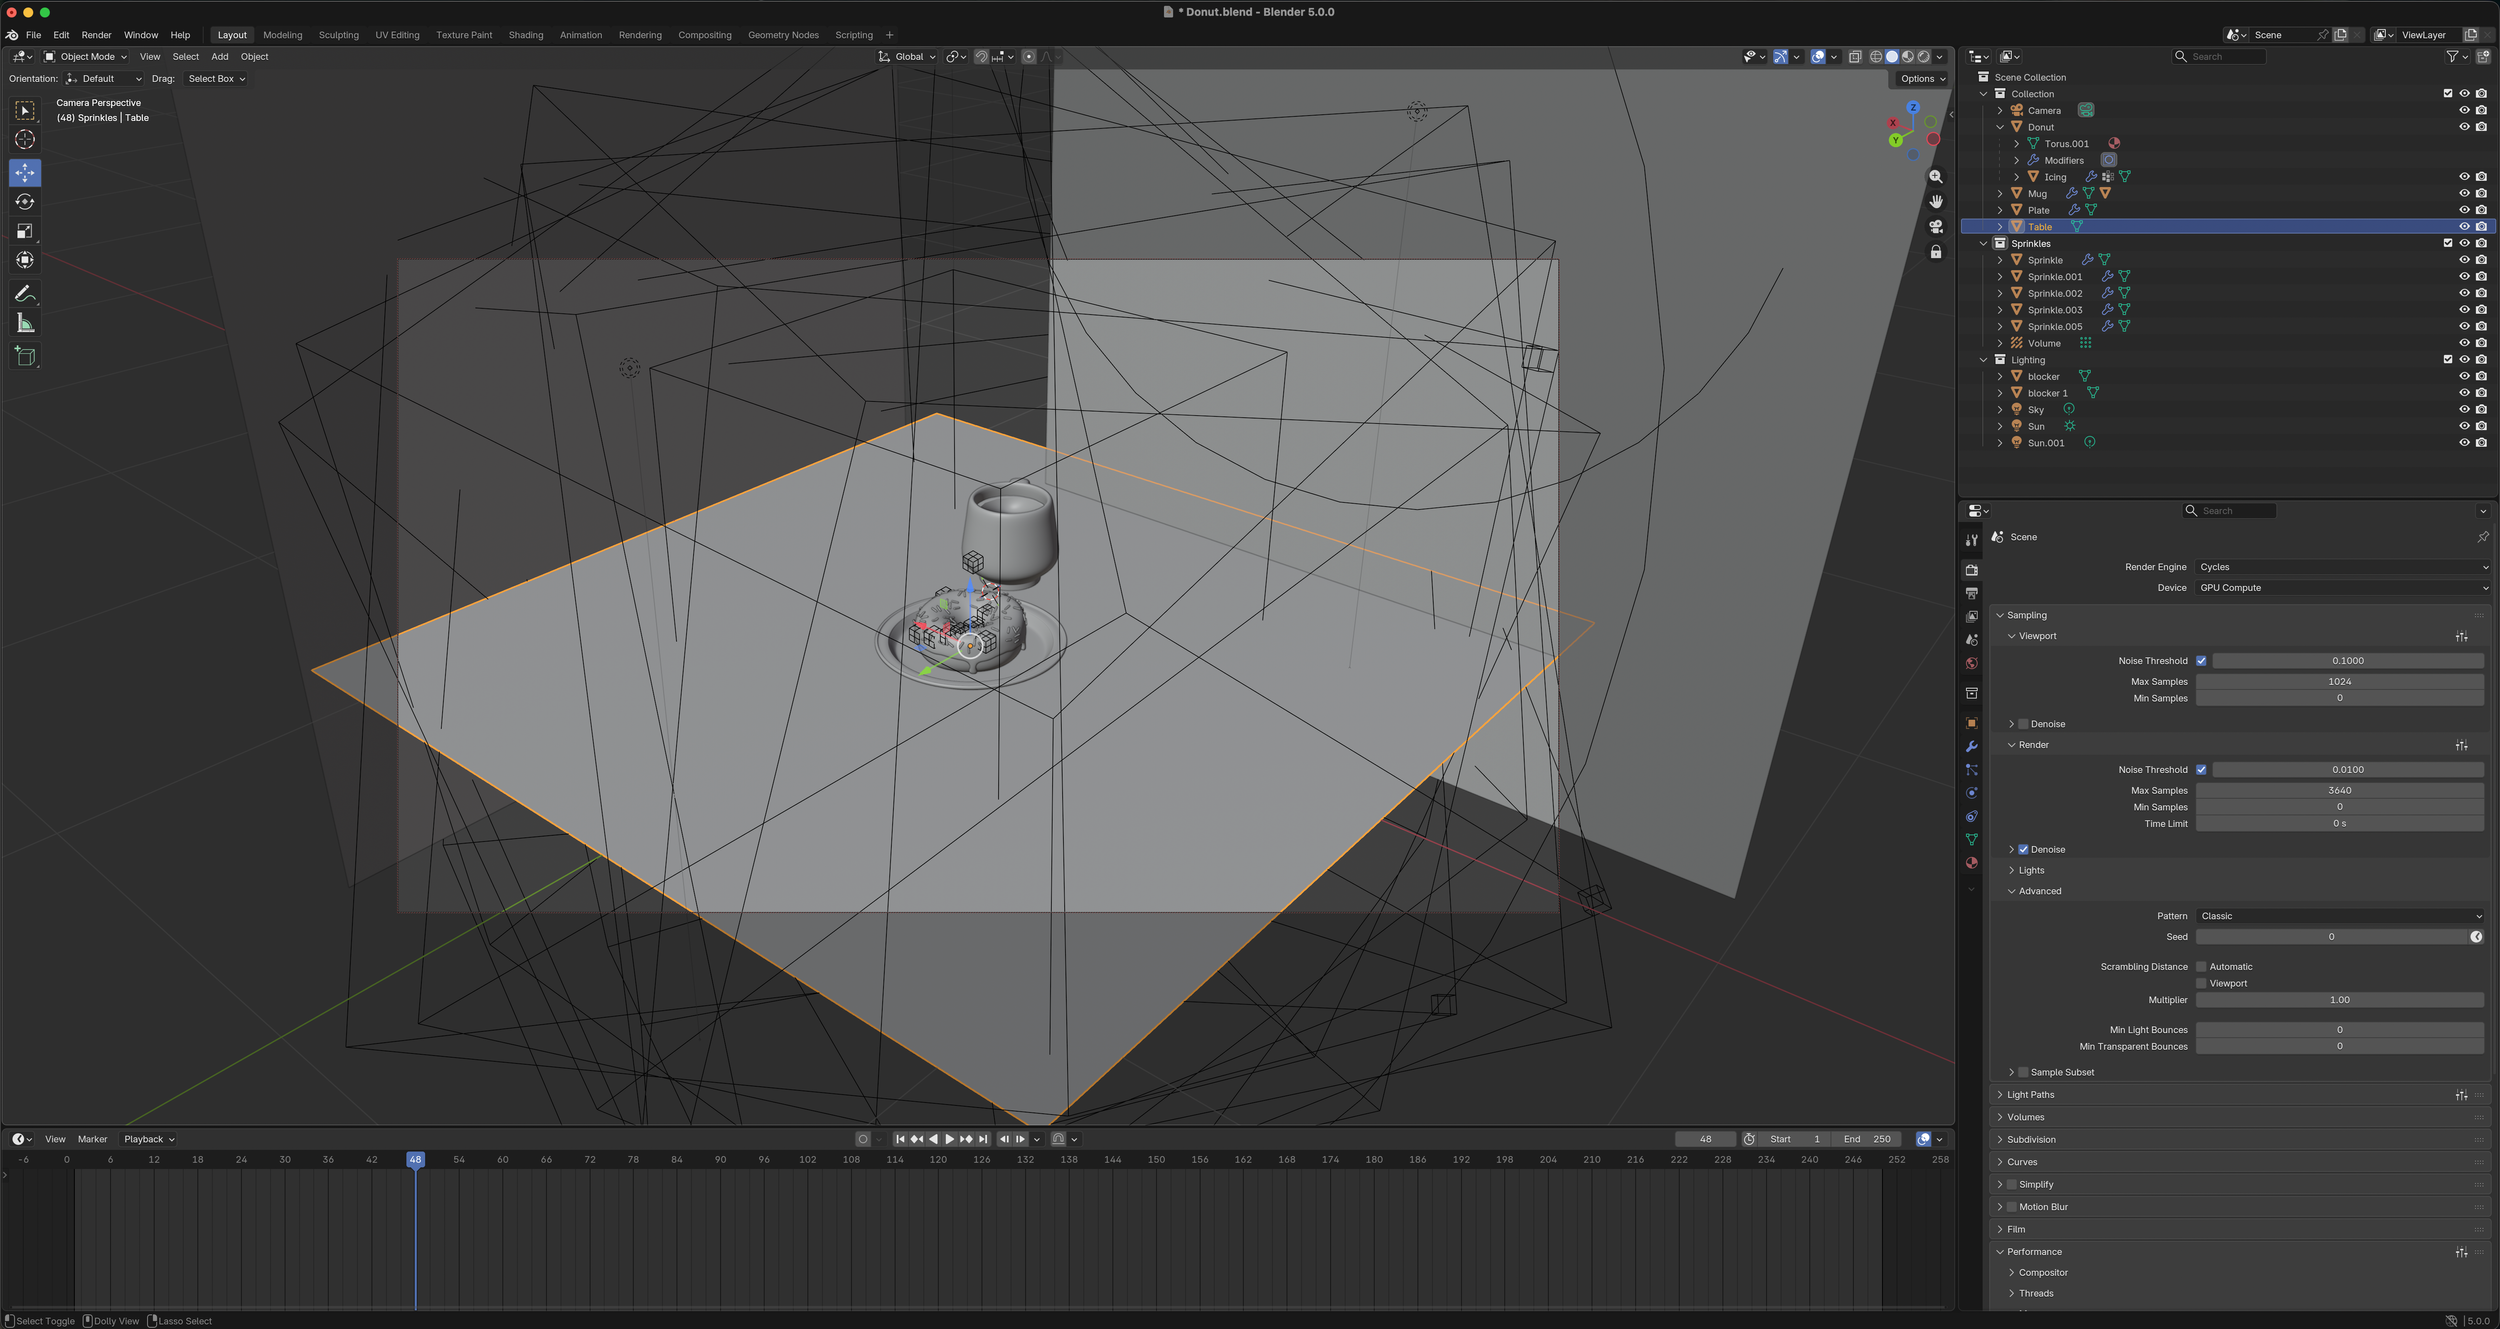
Task: Expand the Light Paths panel
Action: [2030, 1095]
